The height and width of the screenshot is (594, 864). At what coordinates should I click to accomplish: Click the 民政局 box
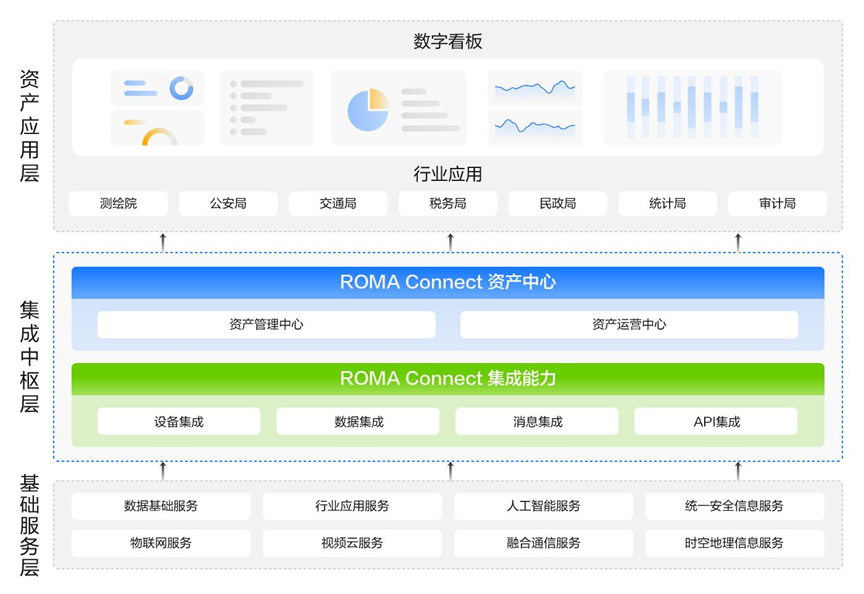[x=558, y=203]
